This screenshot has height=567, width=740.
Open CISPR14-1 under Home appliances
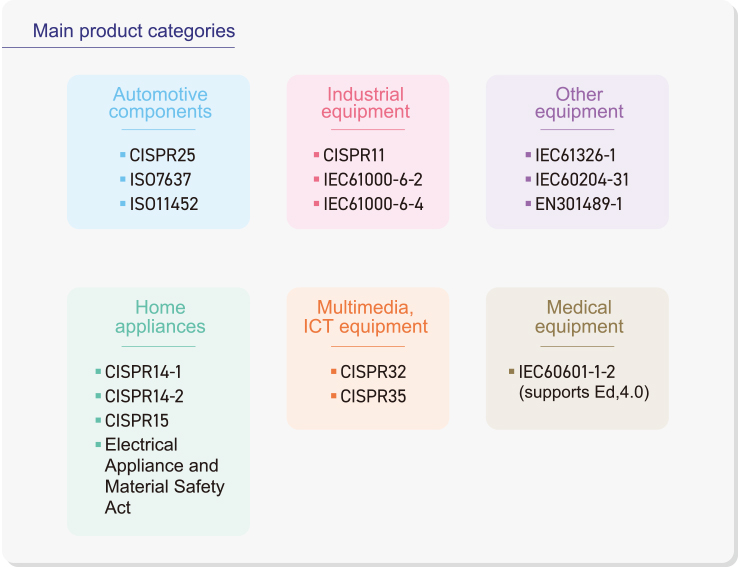[x=143, y=372]
